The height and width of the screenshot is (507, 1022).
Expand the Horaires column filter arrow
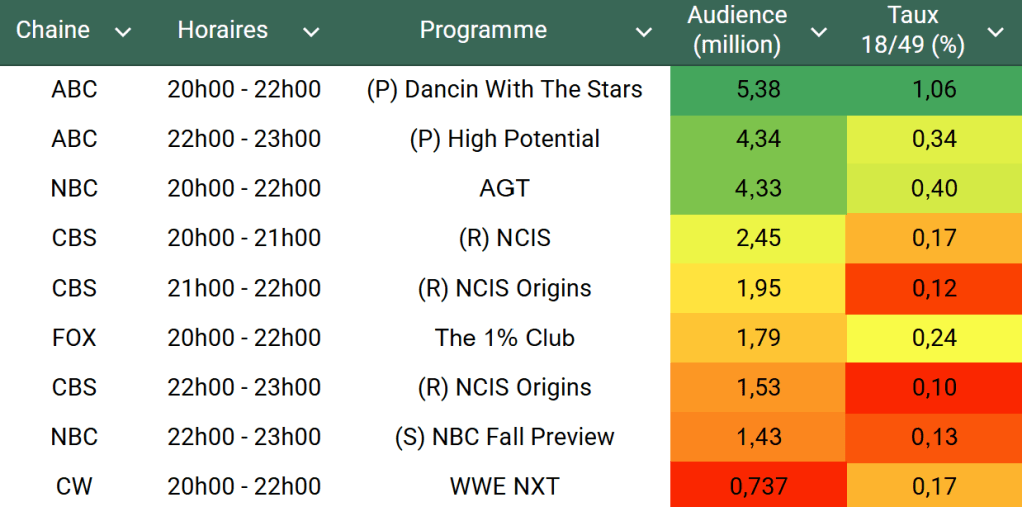(x=311, y=32)
